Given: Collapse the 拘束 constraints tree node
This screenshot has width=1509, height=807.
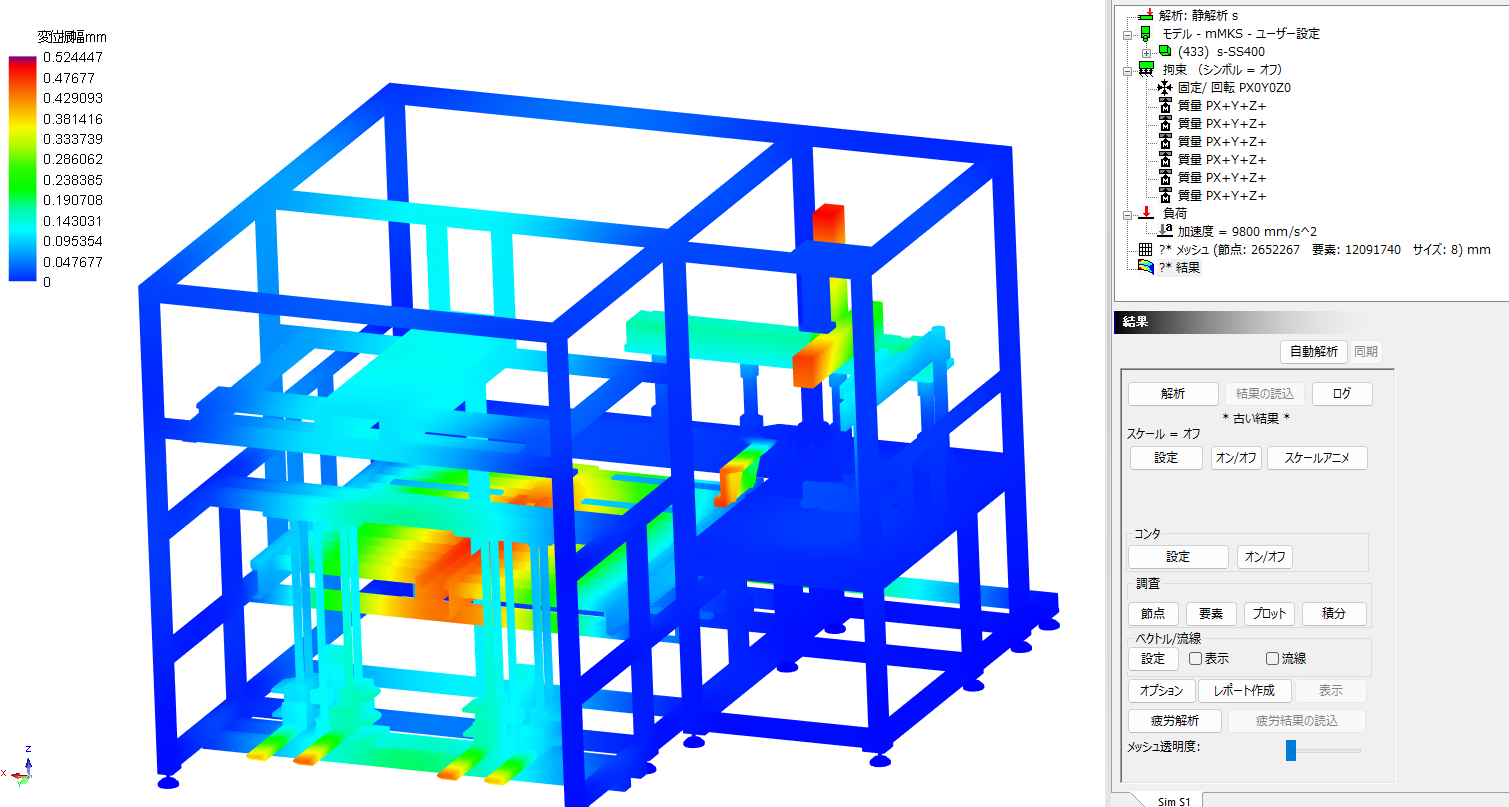Looking at the screenshot, I should (x=1128, y=70).
